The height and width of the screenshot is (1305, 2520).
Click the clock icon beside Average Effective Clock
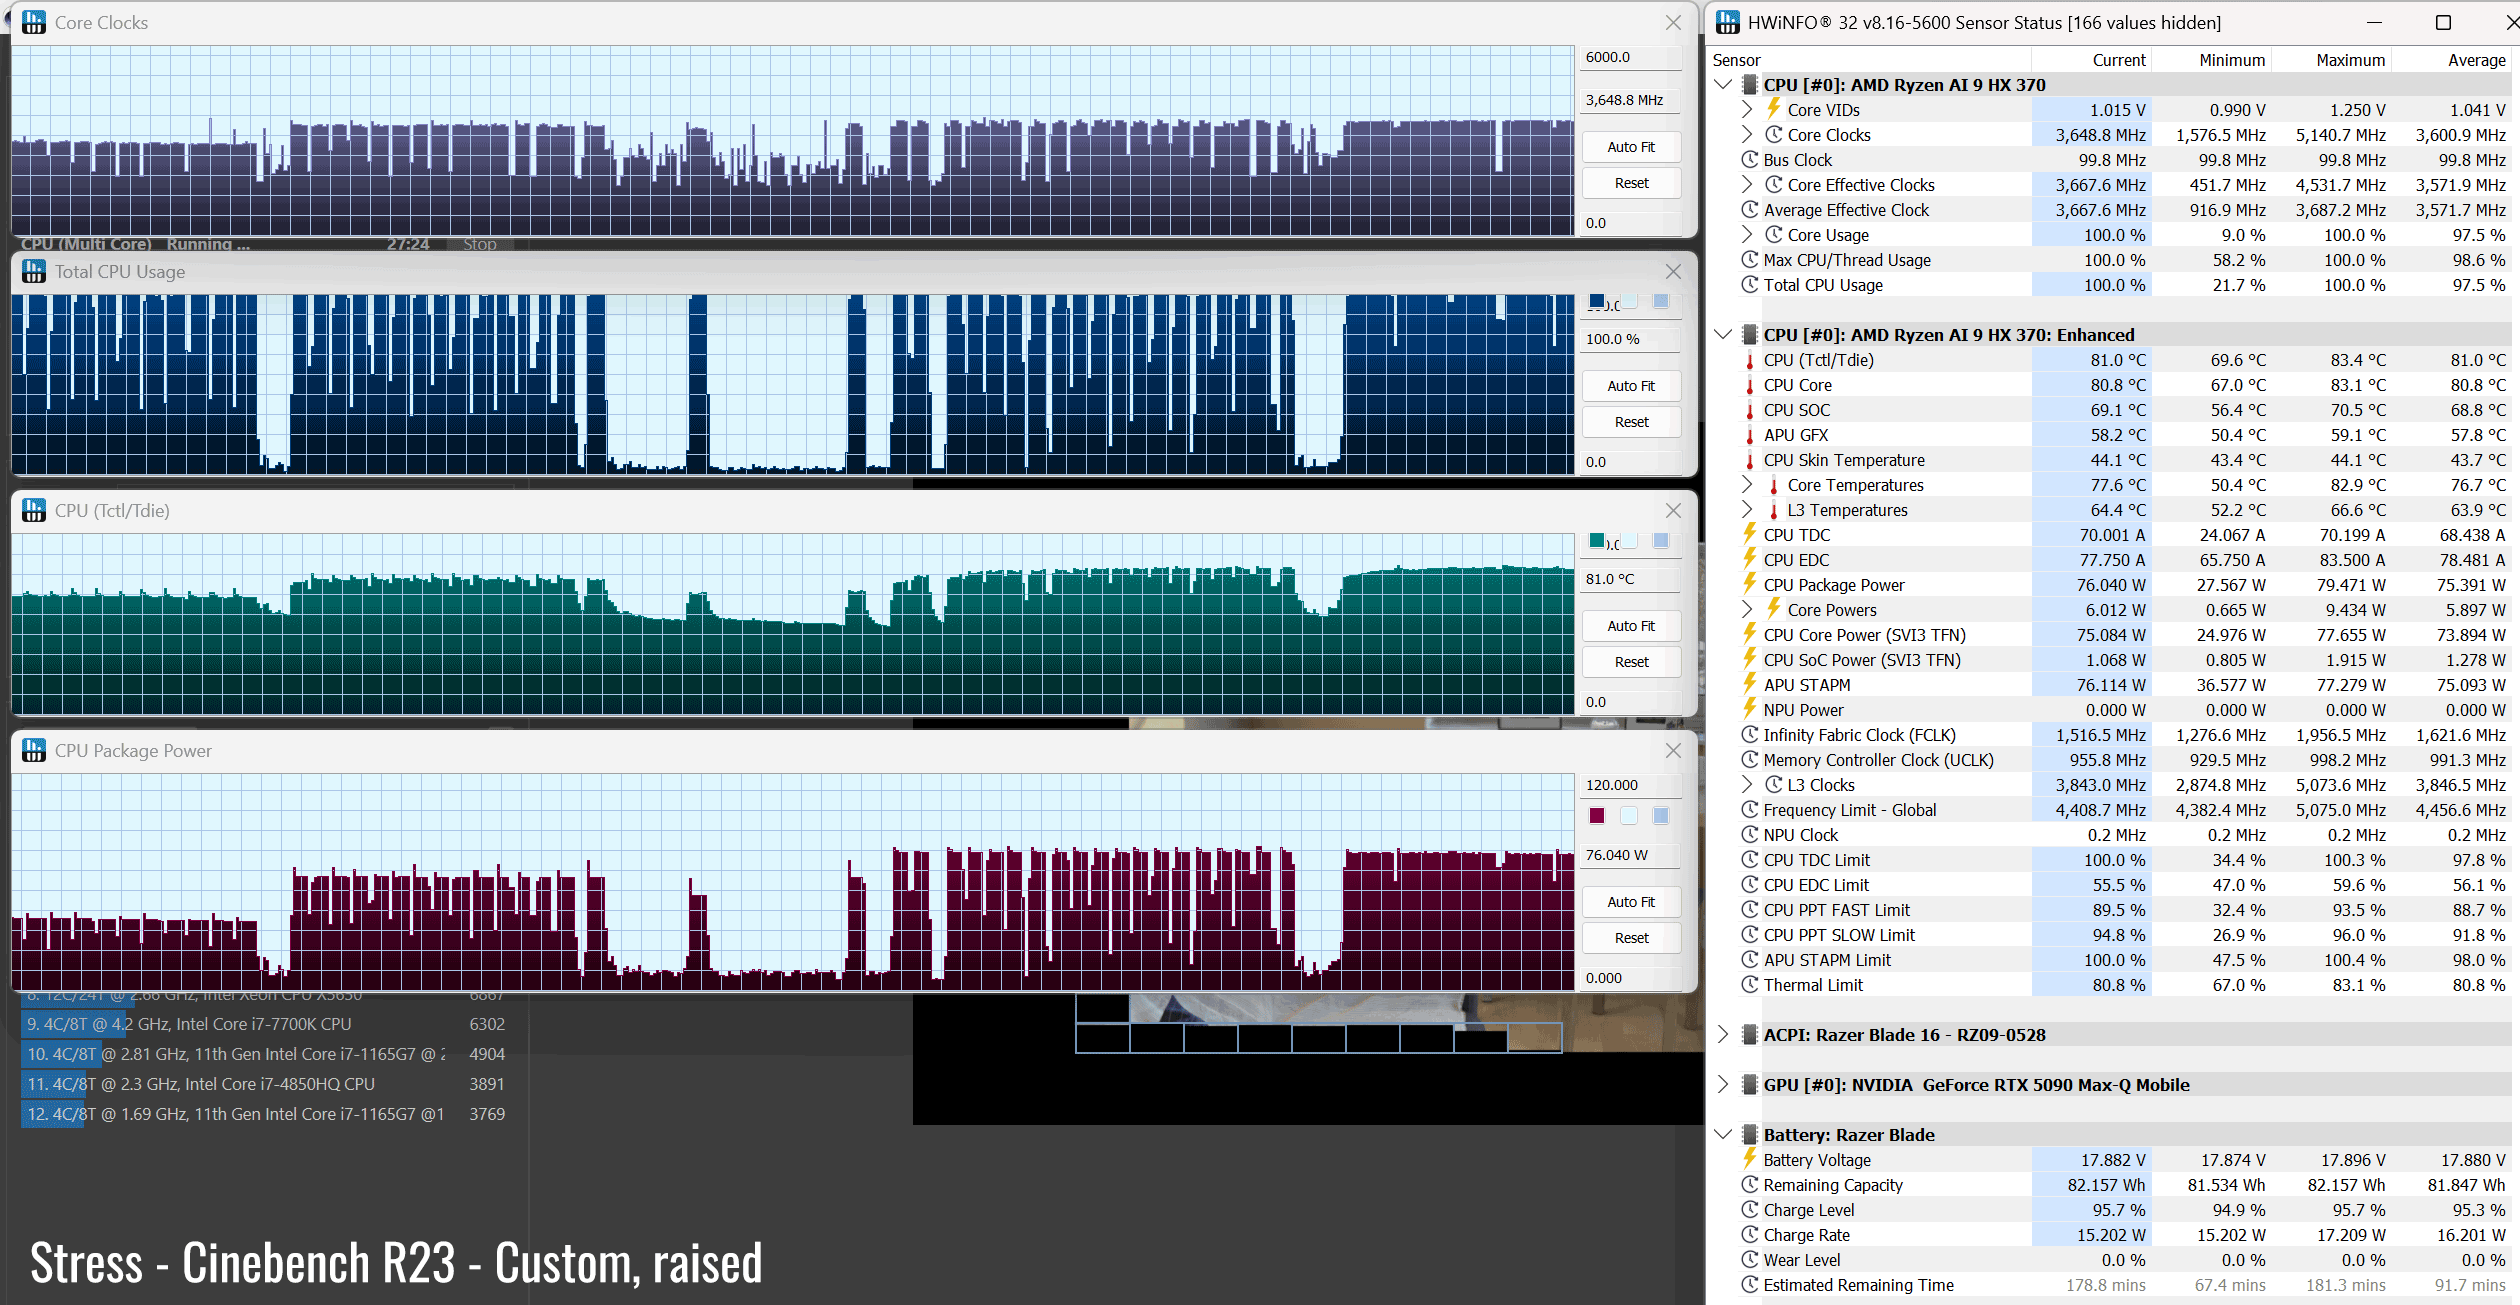(1750, 210)
